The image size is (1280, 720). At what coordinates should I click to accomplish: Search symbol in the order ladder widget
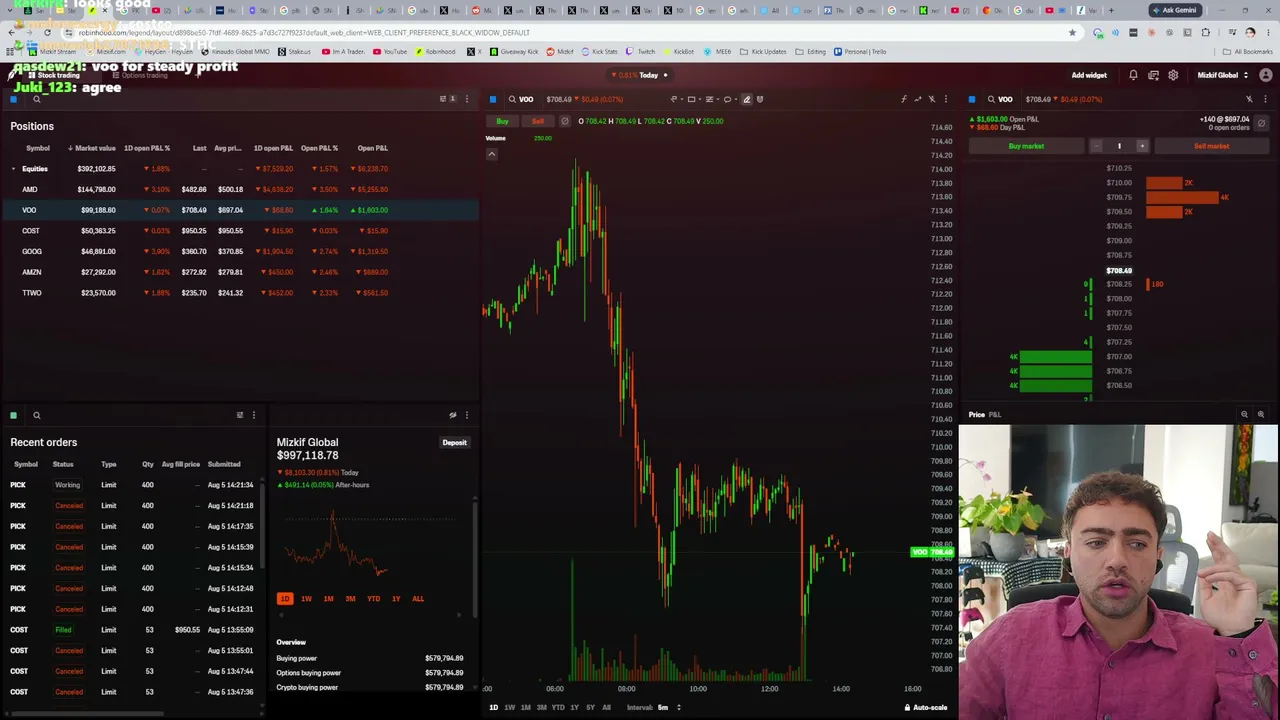click(991, 99)
